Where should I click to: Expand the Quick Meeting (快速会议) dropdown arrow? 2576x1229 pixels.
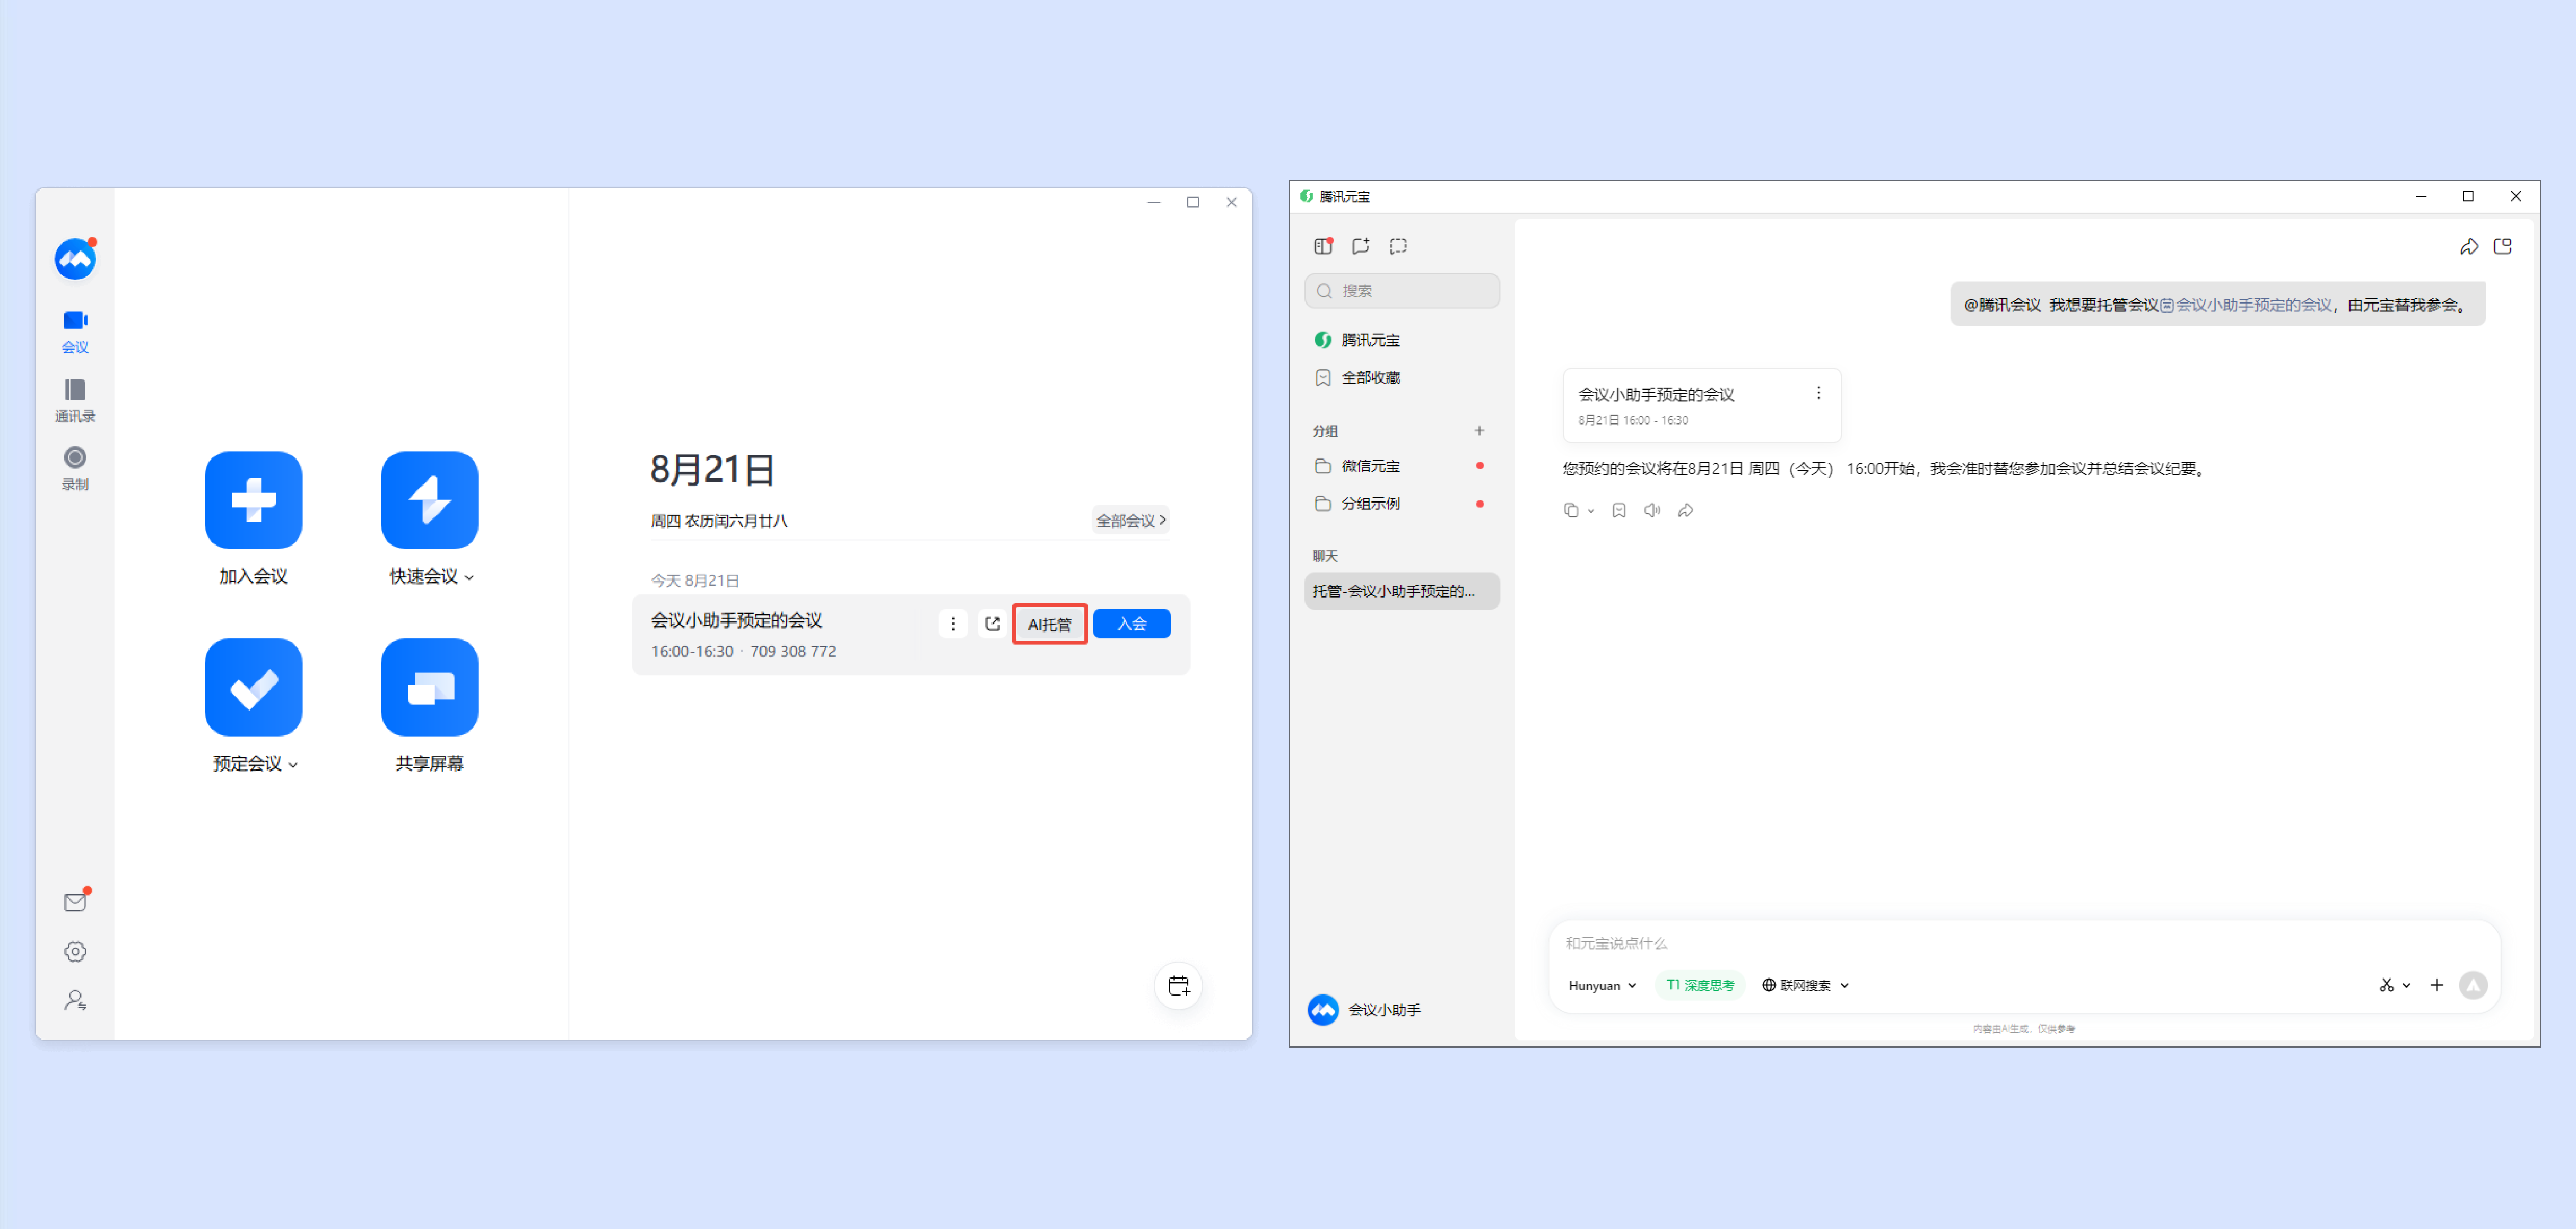point(469,577)
